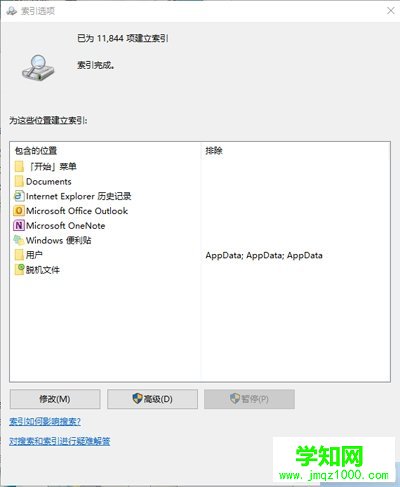Select the Windows 便利贴 sticky notes icon
The width and height of the screenshot is (400, 487).
[x=19, y=240]
